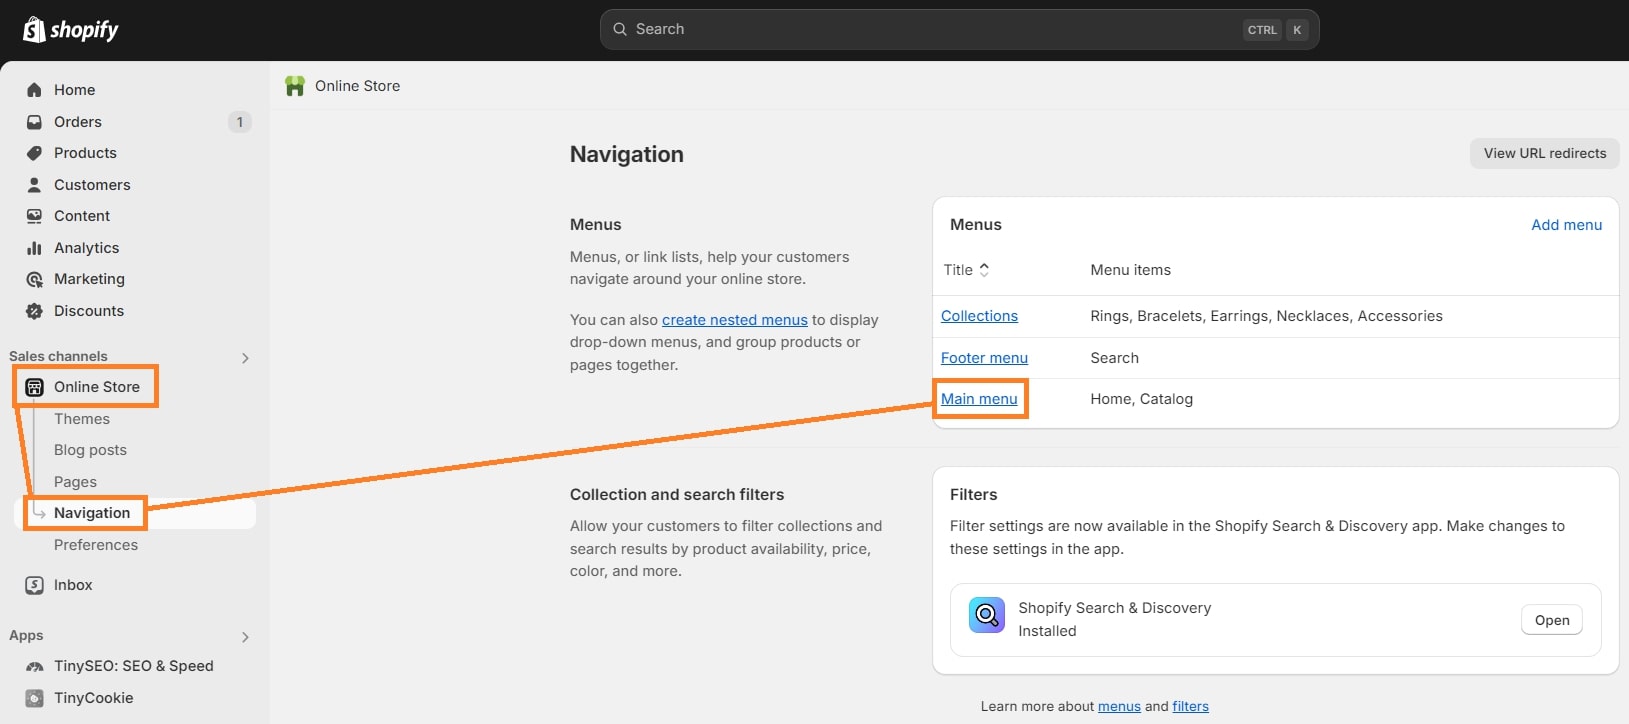Open Content section
This screenshot has width=1629, height=724.
click(x=82, y=216)
